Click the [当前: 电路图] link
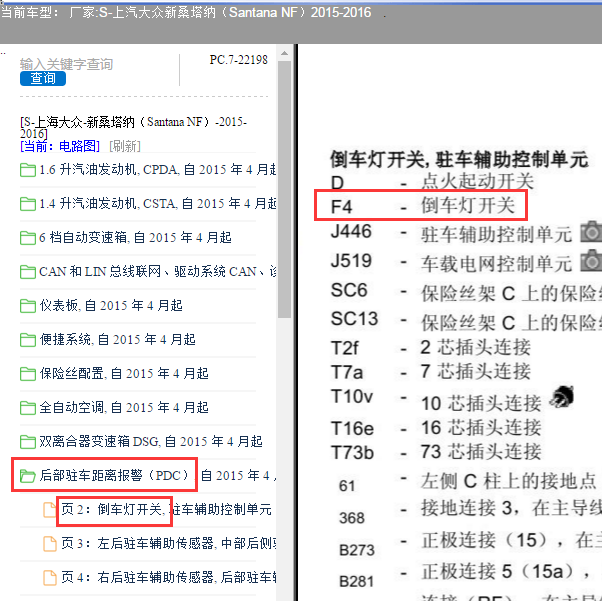 click(x=60, y=146)
